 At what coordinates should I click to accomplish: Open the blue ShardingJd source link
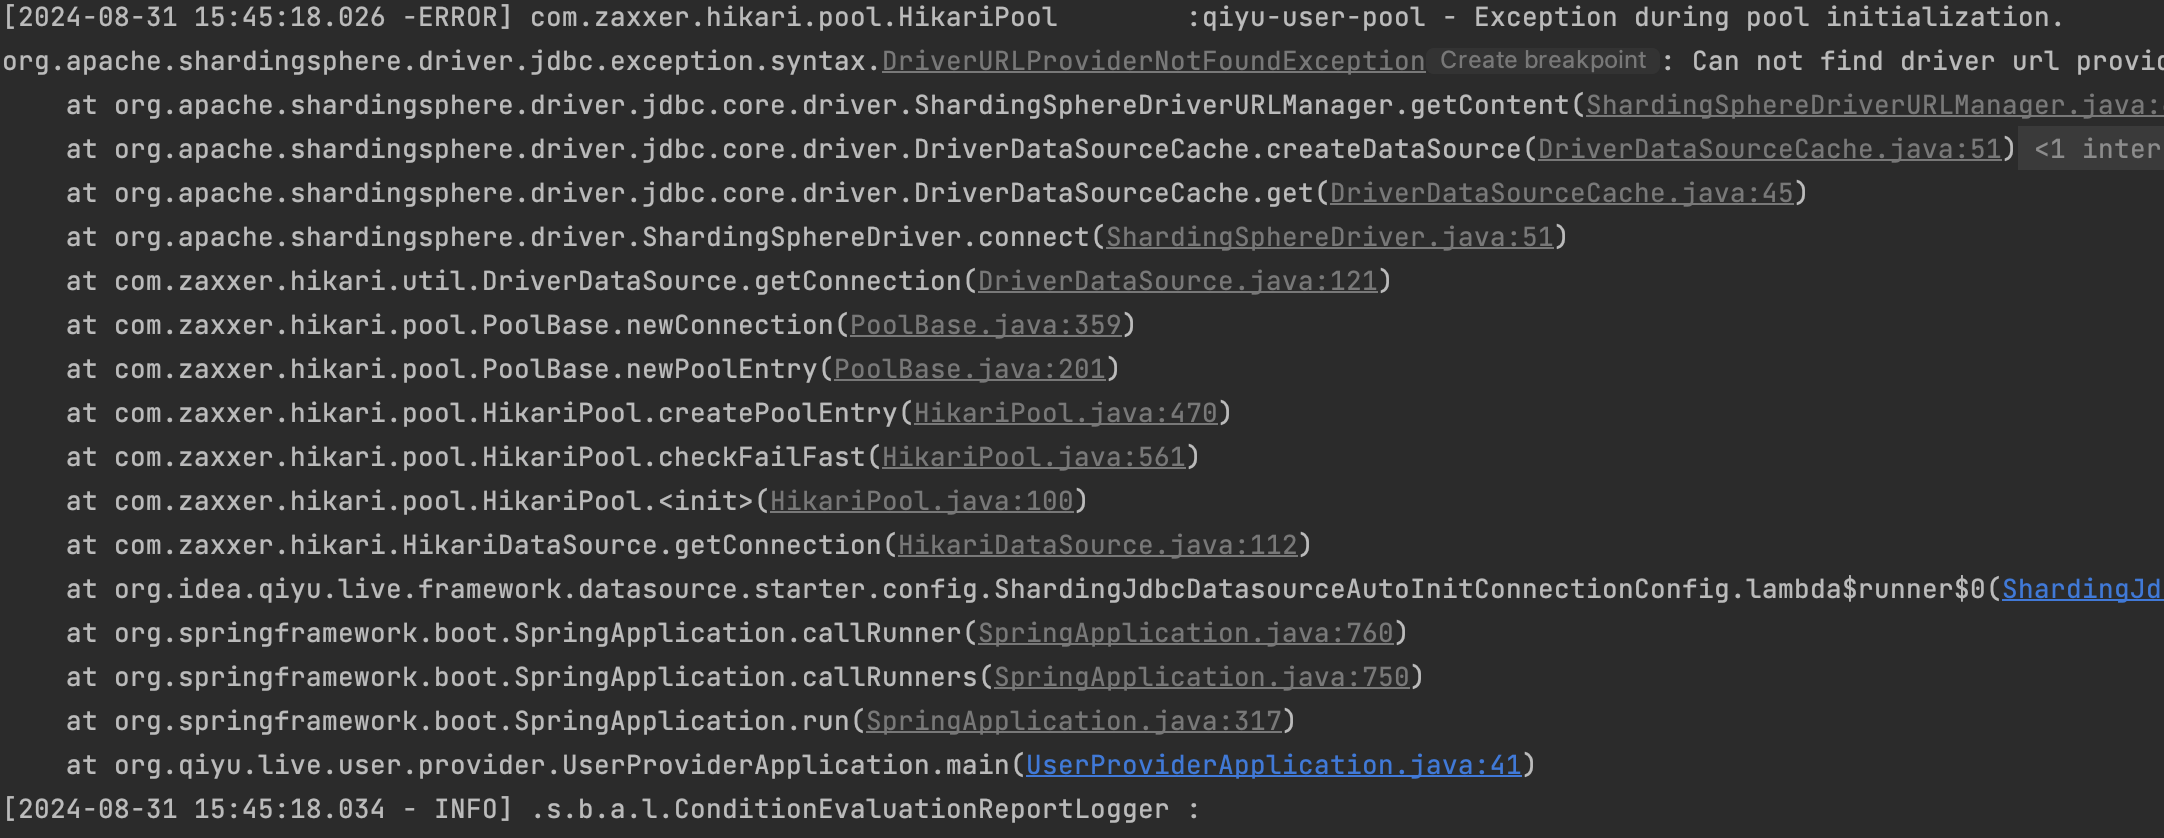pyautogui.click(x=2082, y=589)
